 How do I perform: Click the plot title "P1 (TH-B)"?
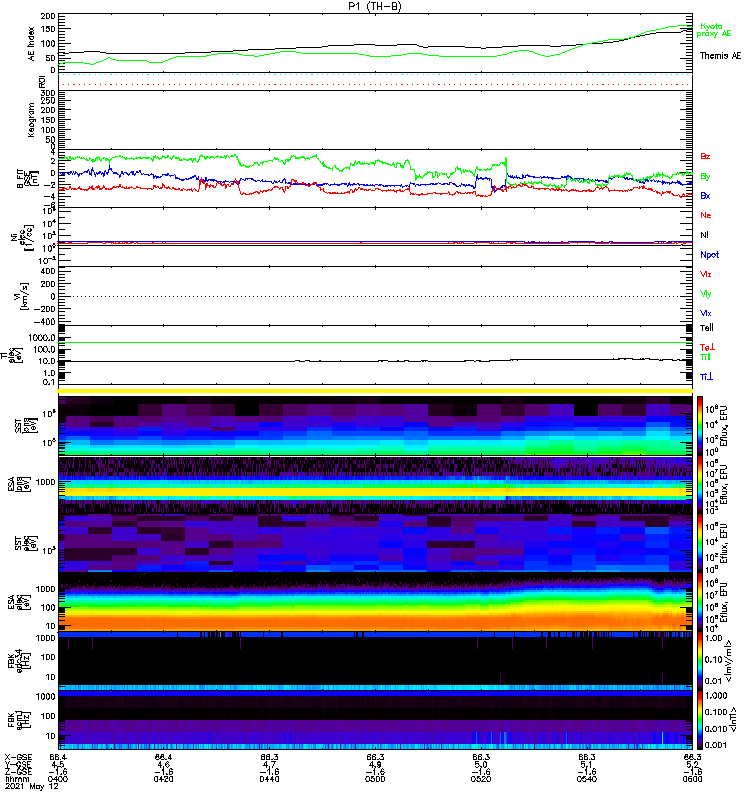point(374,6)
